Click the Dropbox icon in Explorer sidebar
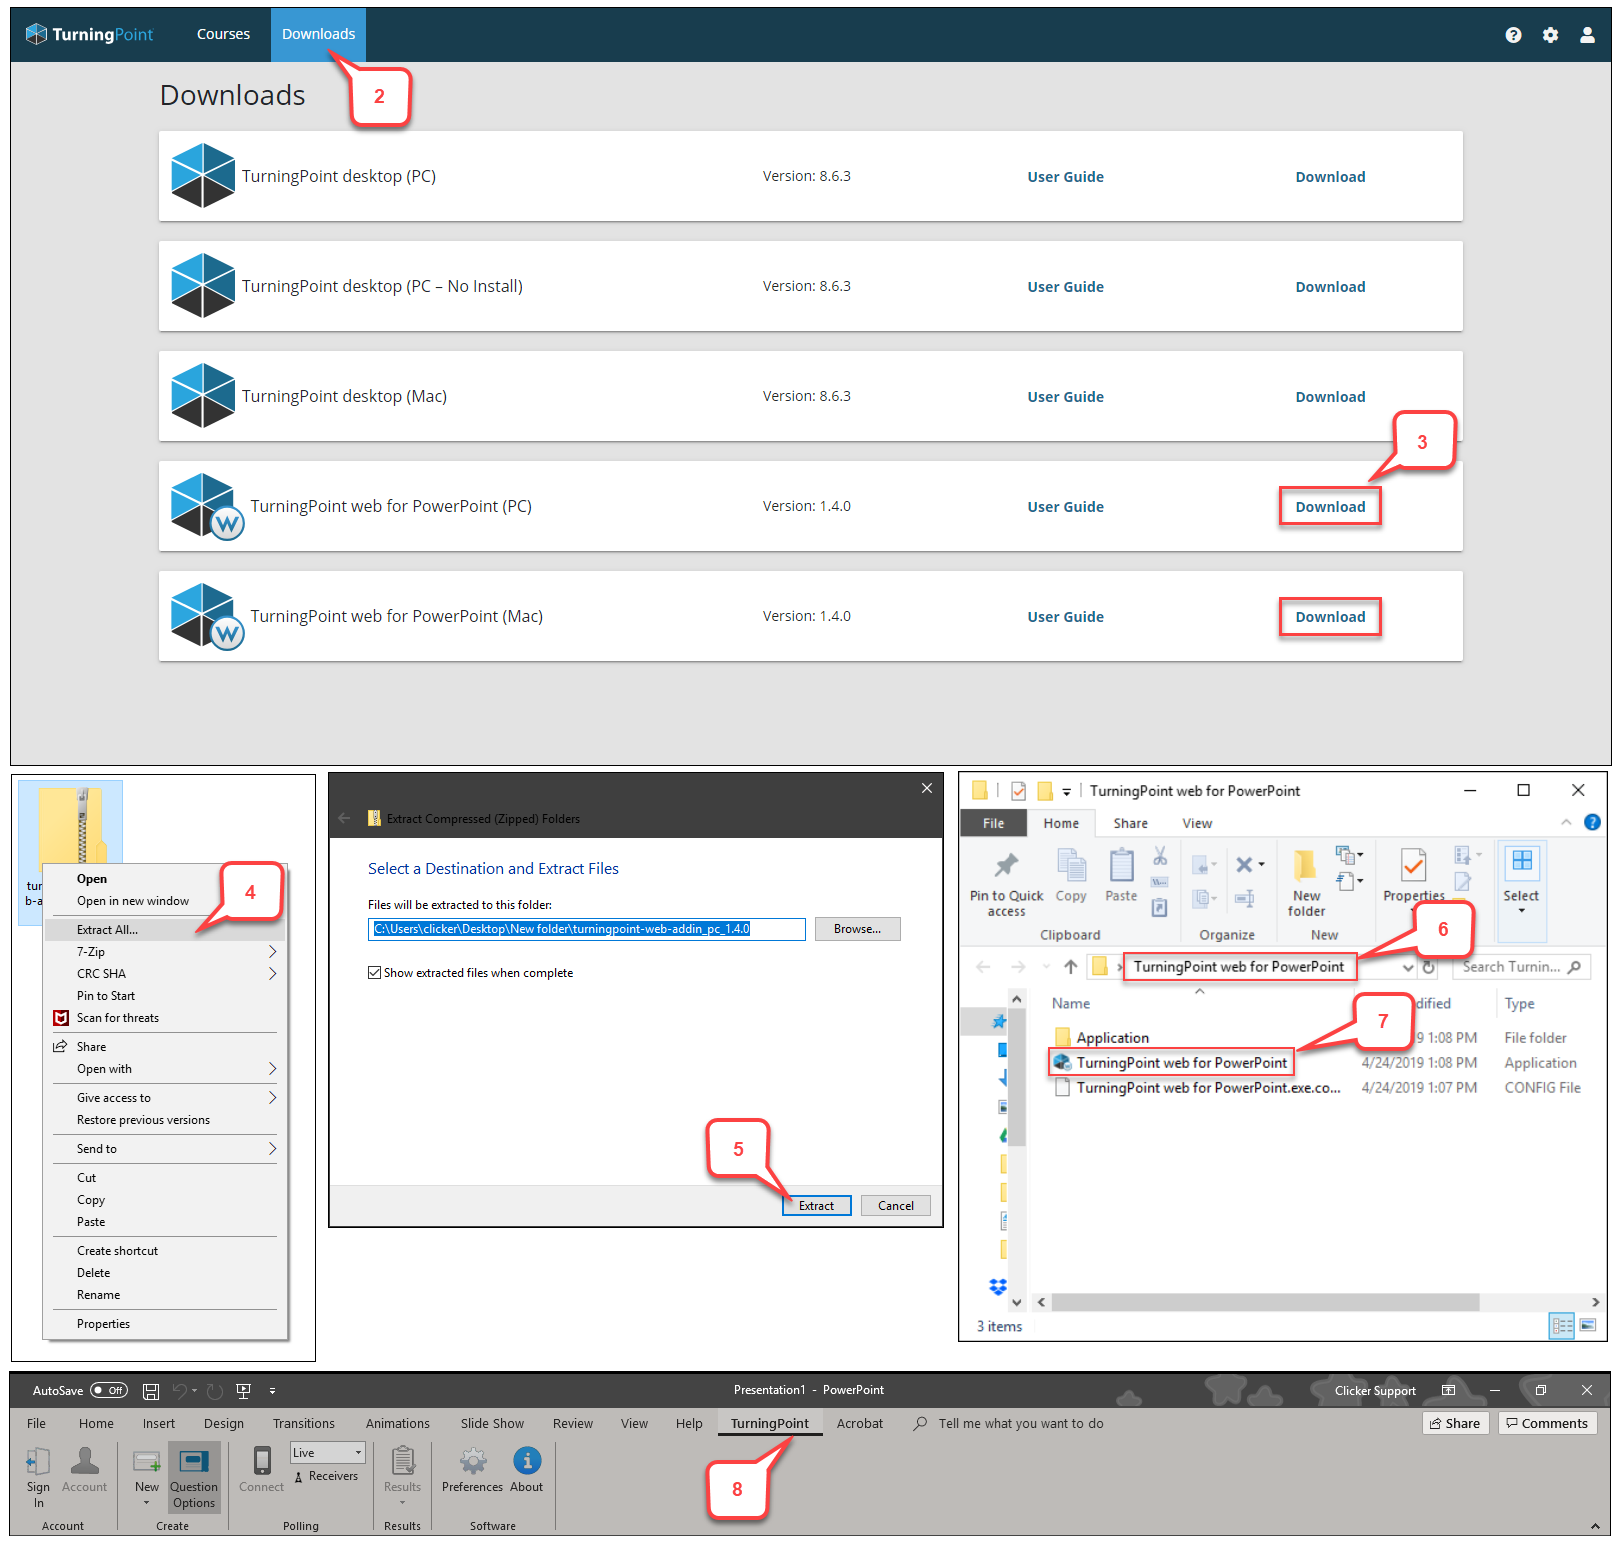 pyautogui.click(x=998, y=1287)
